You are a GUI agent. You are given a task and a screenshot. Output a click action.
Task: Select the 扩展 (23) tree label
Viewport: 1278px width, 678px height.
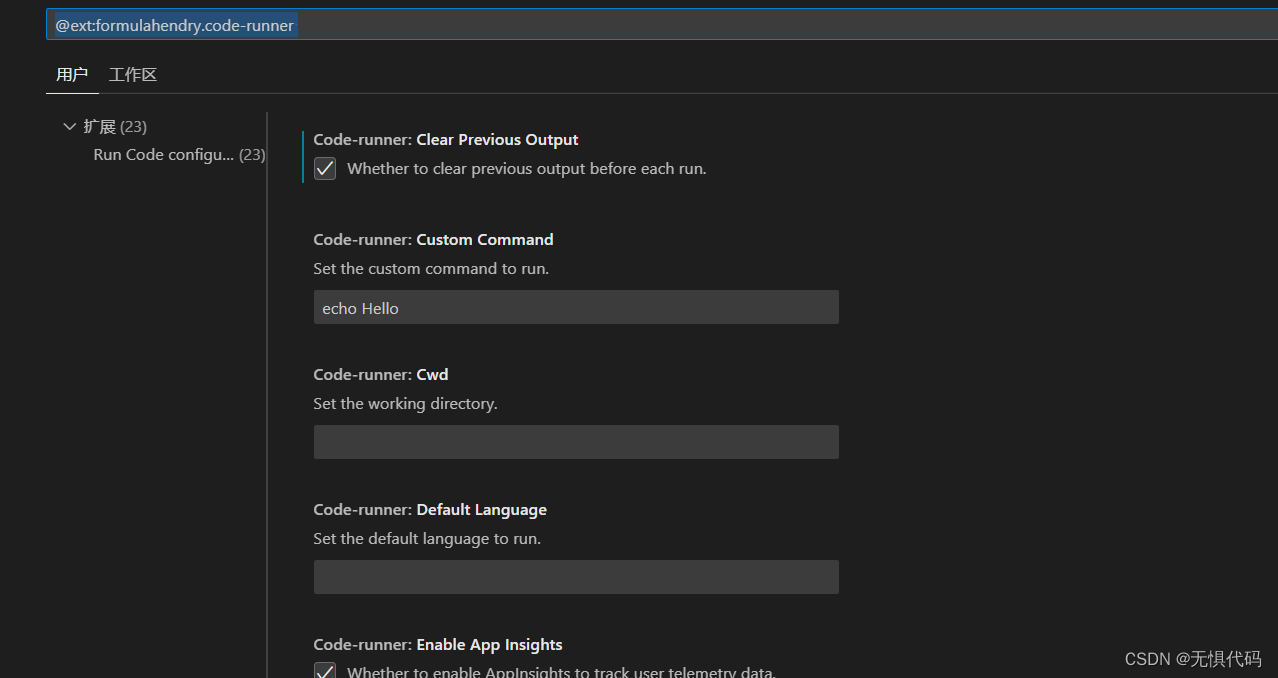(115, 127)
